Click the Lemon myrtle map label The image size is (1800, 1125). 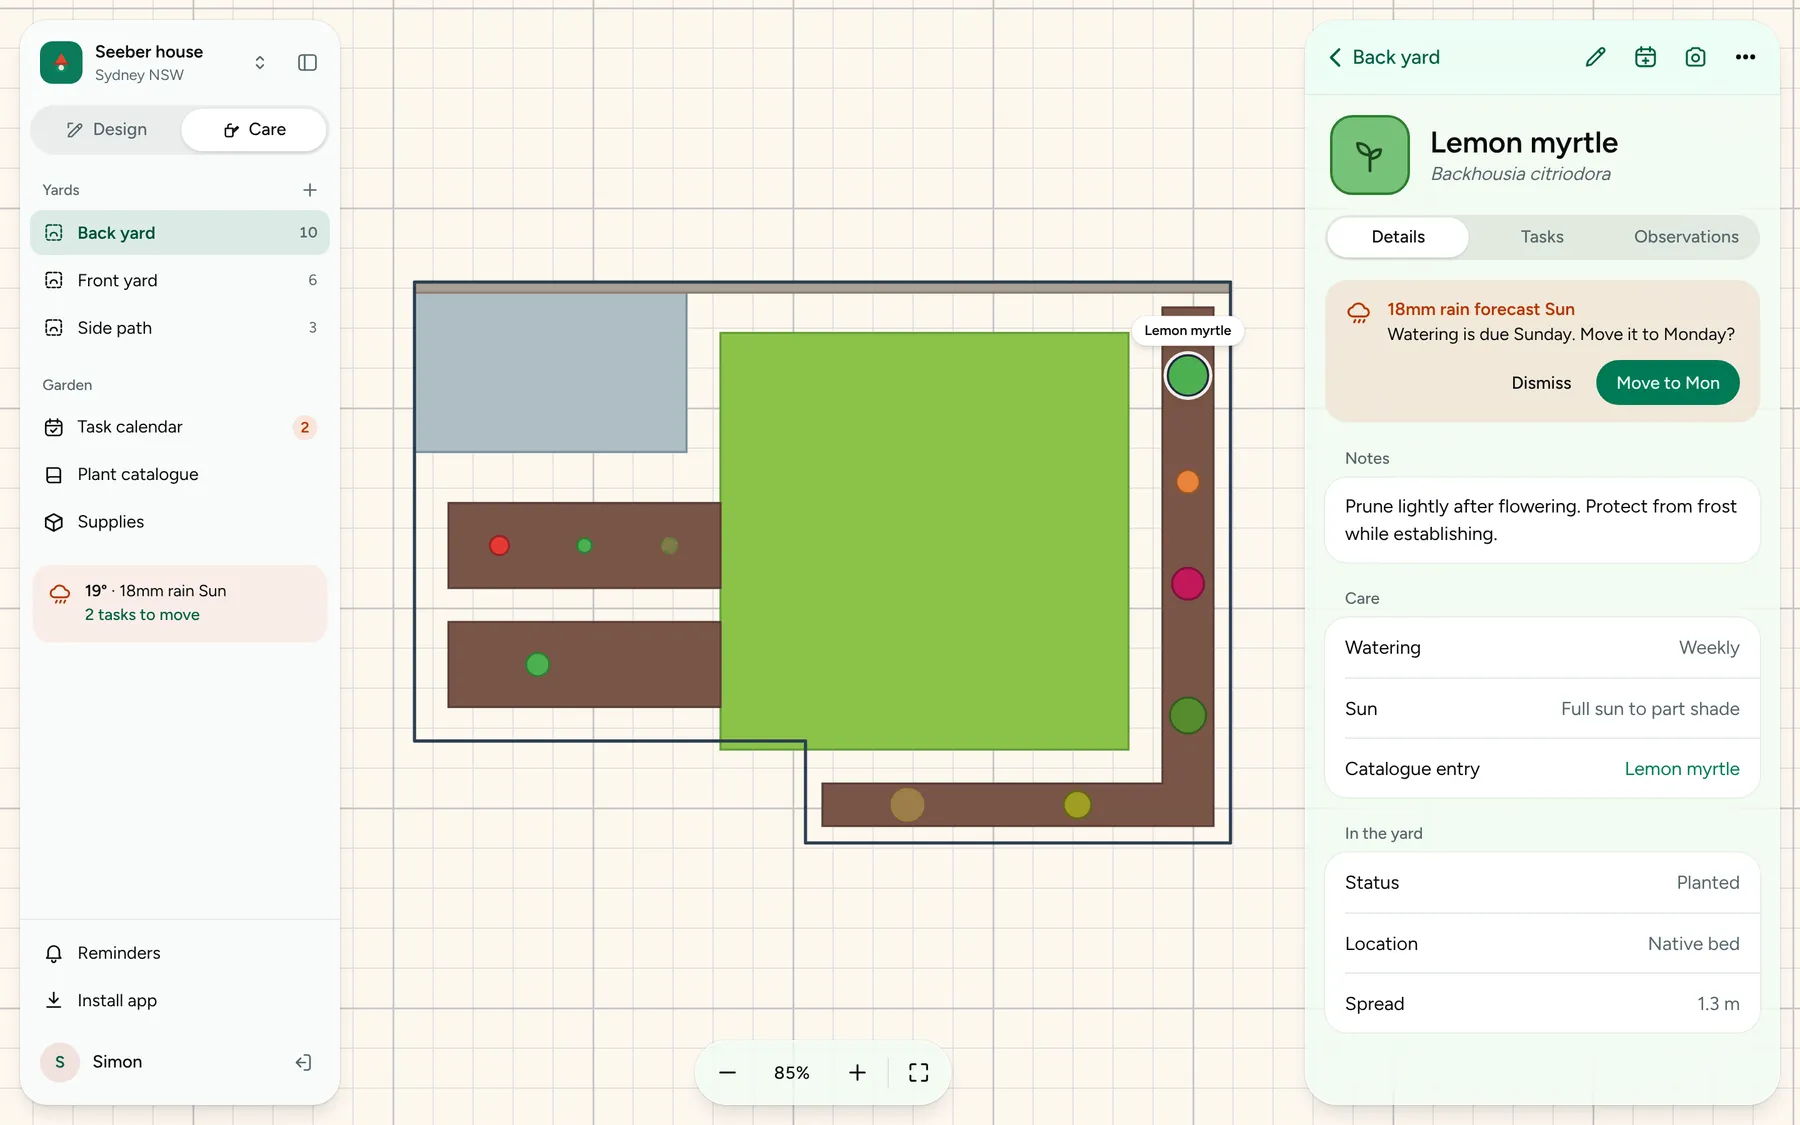tap(1187, 331)
